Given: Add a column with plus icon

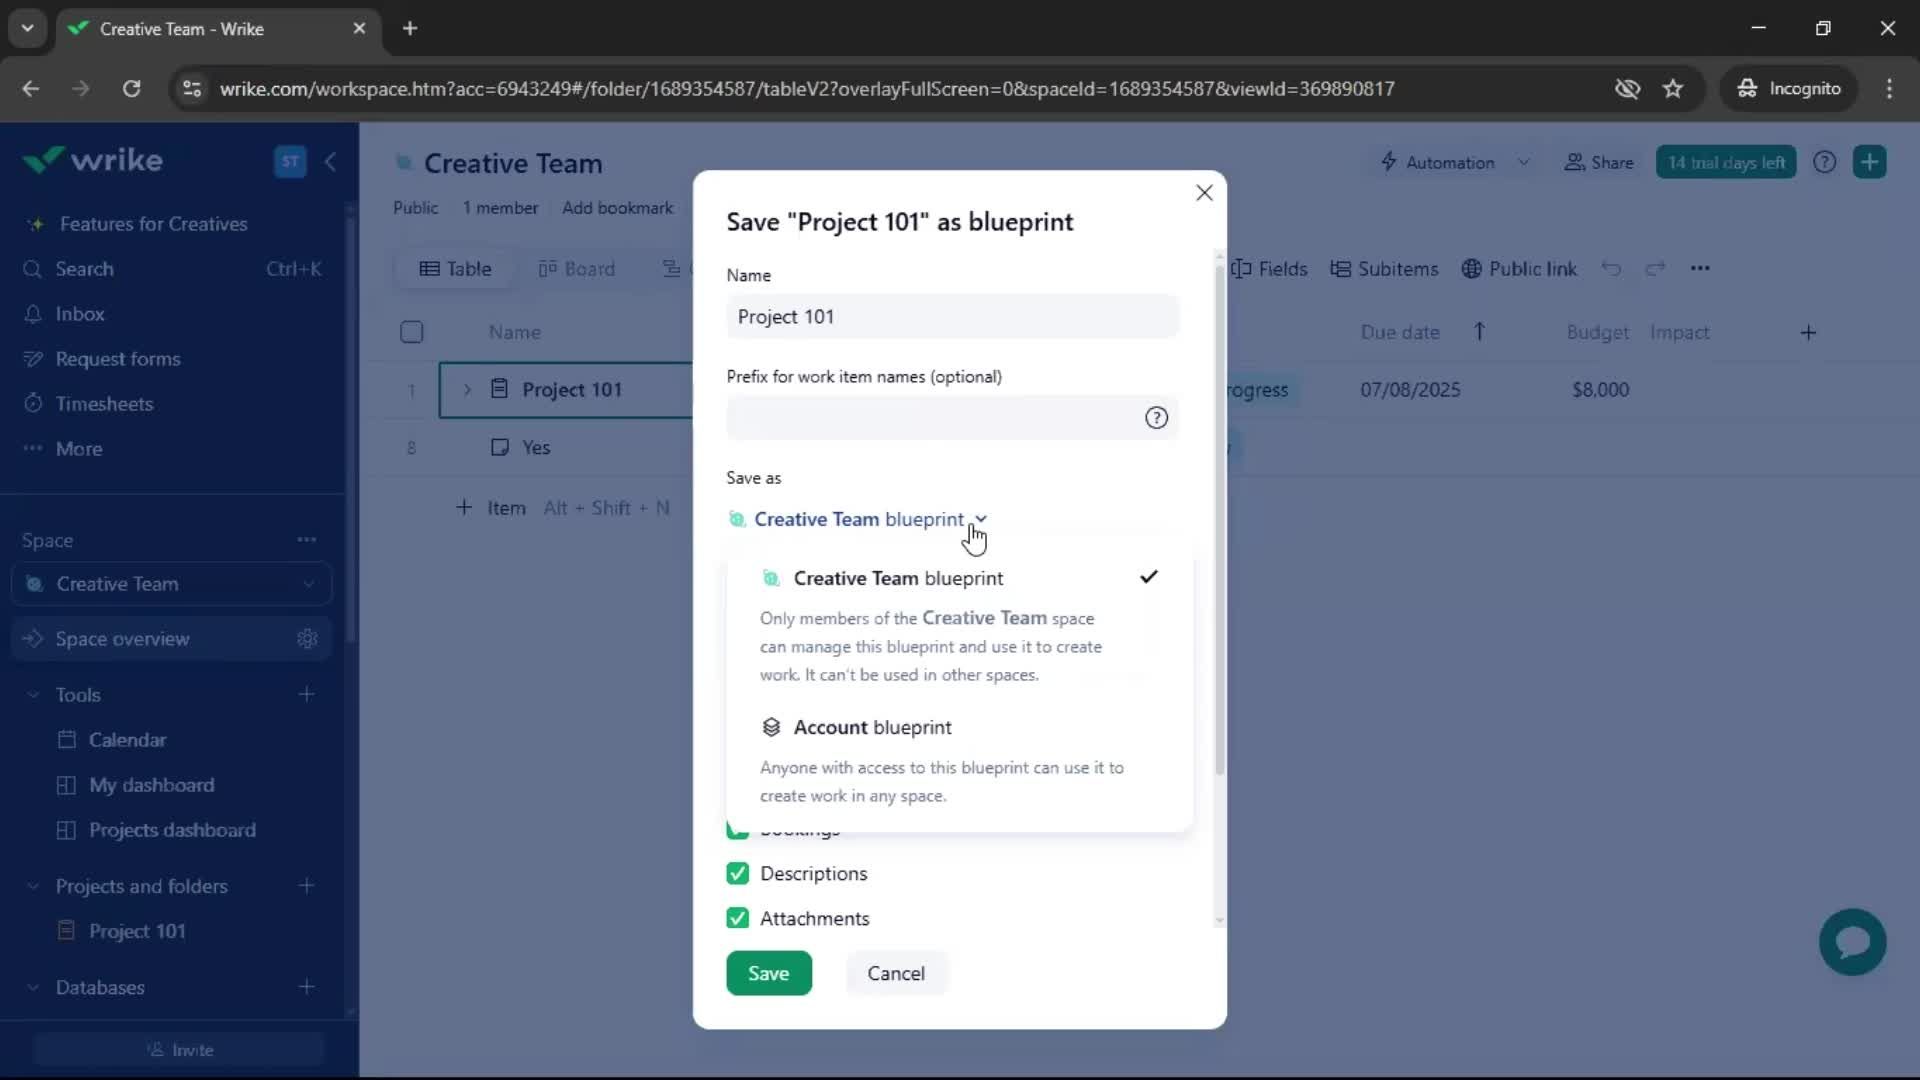Looking at the screenshot, I should (x=1808, y=332).
